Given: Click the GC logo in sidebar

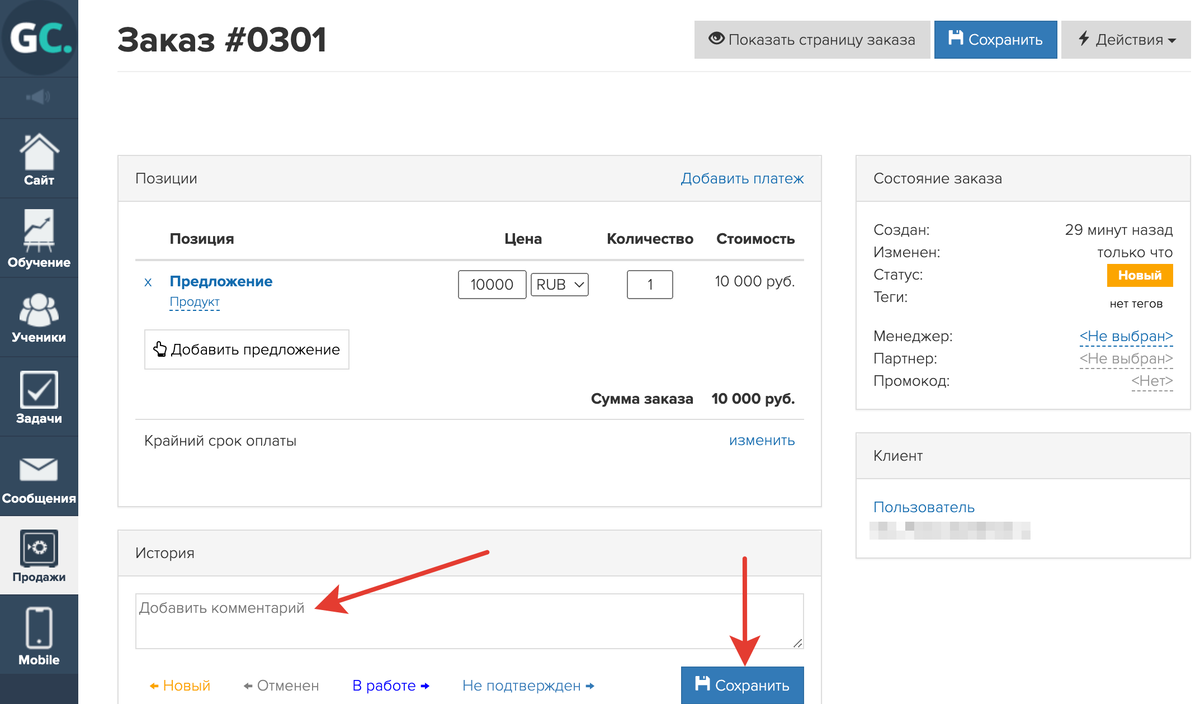Looking at the screenshot, I should click(39, 38).
